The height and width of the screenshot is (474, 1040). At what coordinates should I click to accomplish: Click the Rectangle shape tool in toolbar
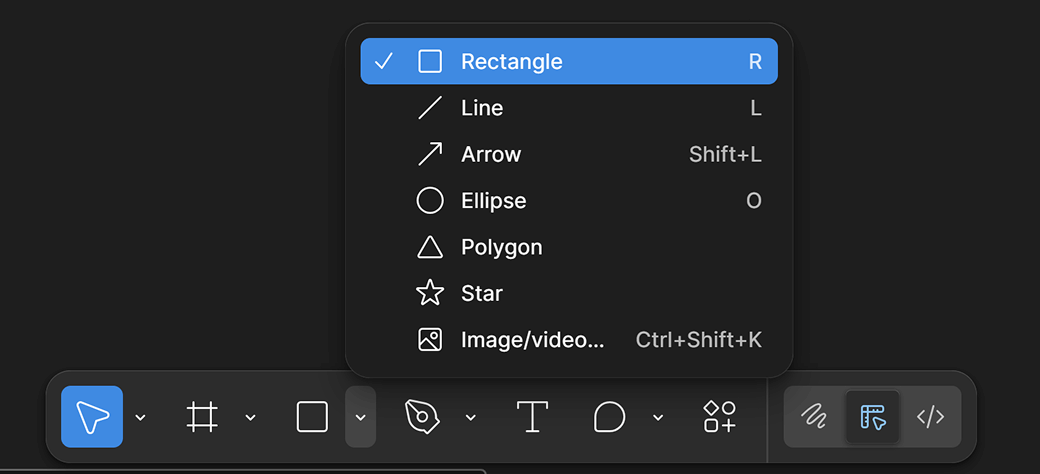point(312,416)
